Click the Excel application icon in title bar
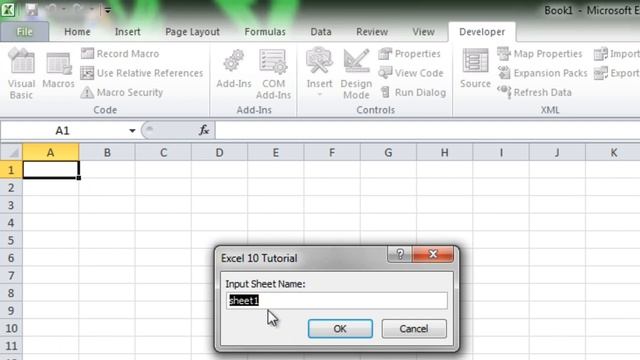Screen dimensions: 640x360 (x=8, y=9)
